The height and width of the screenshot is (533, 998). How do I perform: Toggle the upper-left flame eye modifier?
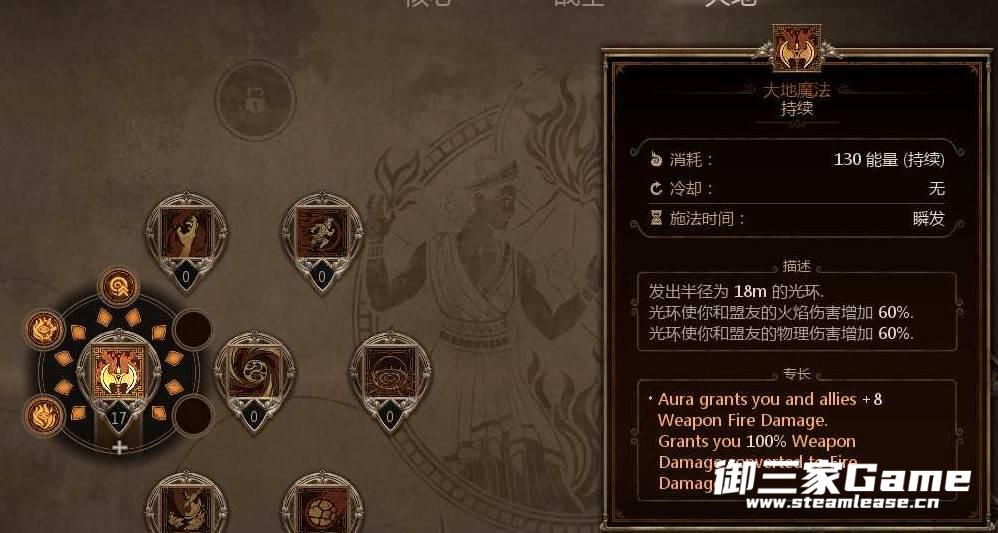45,330
